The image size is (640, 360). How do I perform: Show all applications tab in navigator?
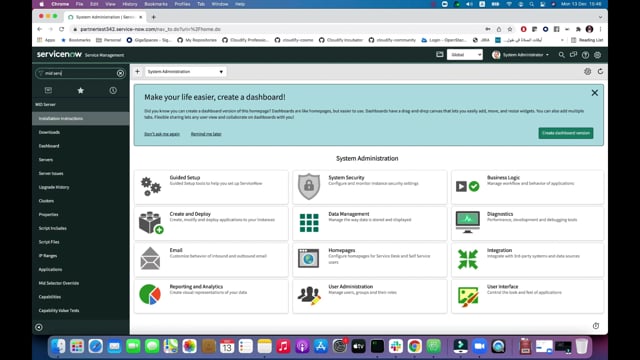(48, 90)
